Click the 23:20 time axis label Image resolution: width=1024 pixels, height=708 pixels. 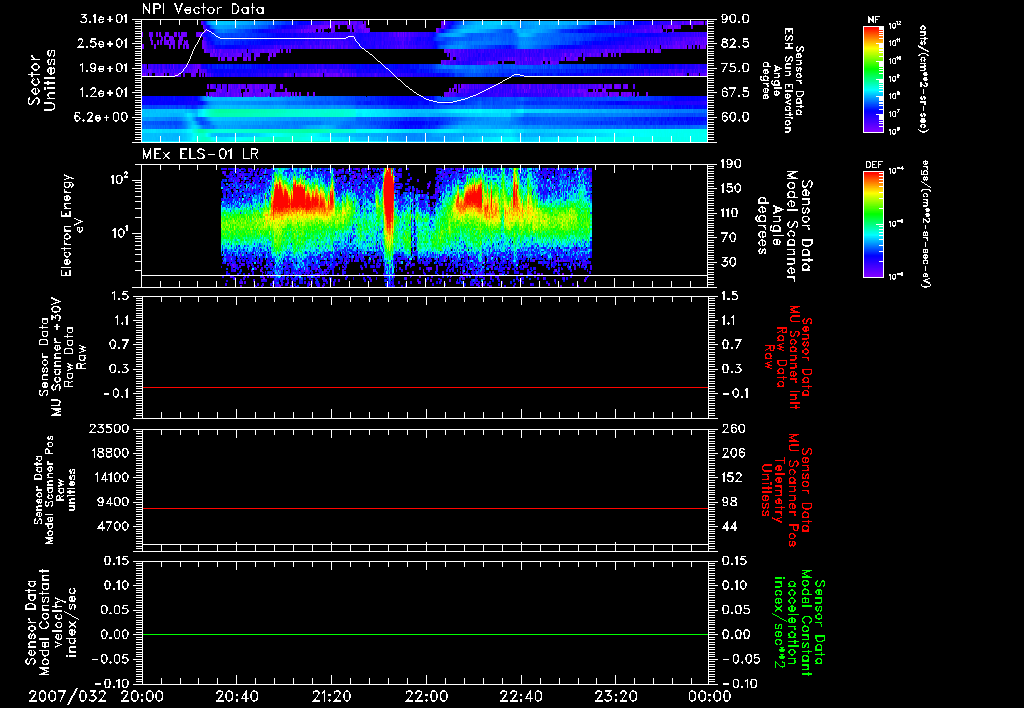(x=615, y=695)
